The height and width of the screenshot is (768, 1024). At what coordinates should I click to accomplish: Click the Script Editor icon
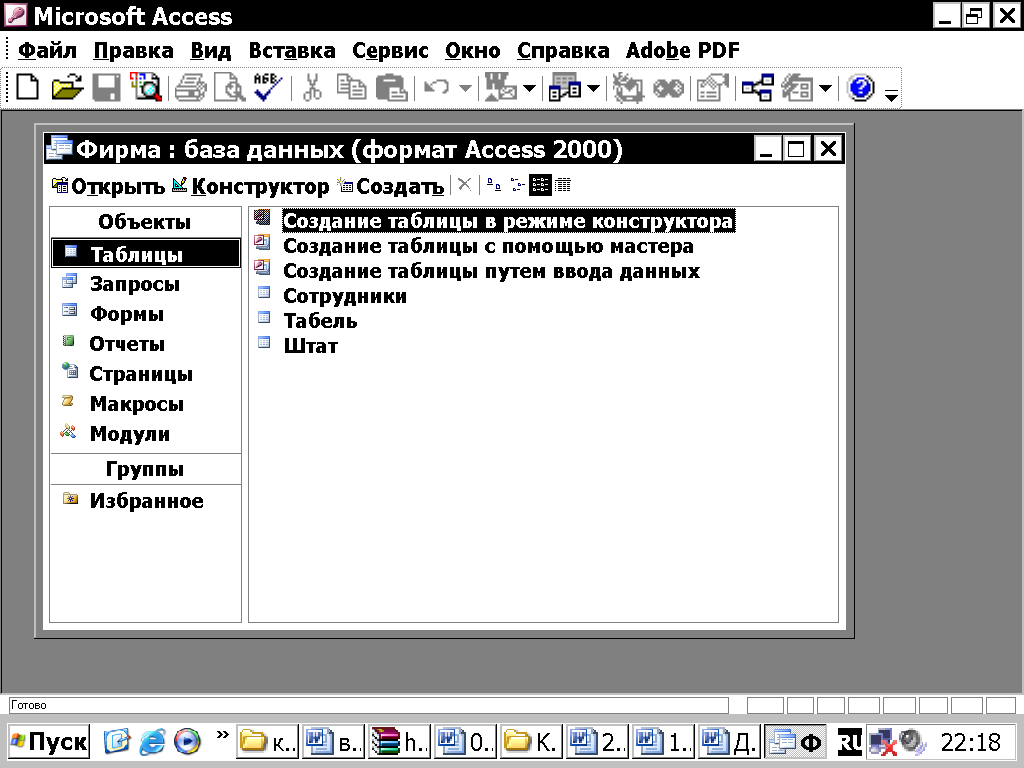pyautogui.click(x=669, y=88)
